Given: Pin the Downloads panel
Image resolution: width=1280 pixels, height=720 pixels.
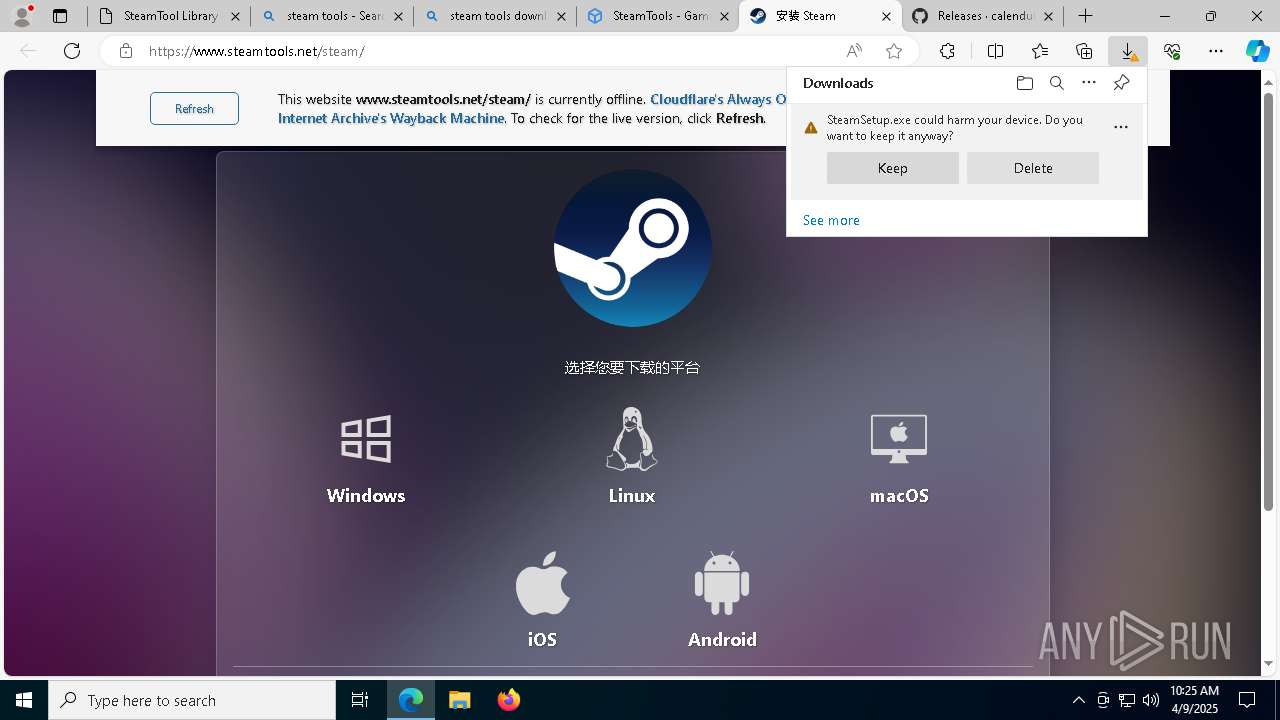Looking at the screenshot, I should click(1122, 83).
